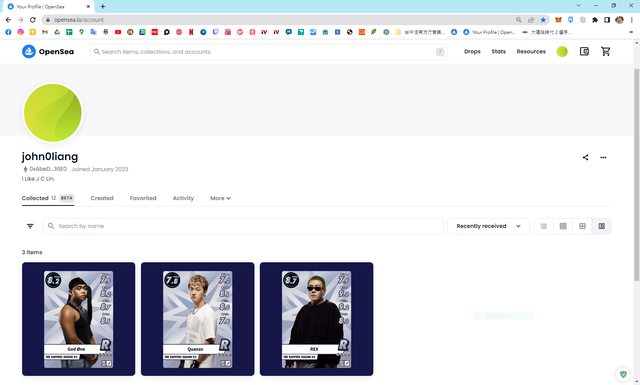Click the green account avatar in header
The width and height of the screenshot is (640, 385).
click(x=562, y=51)
